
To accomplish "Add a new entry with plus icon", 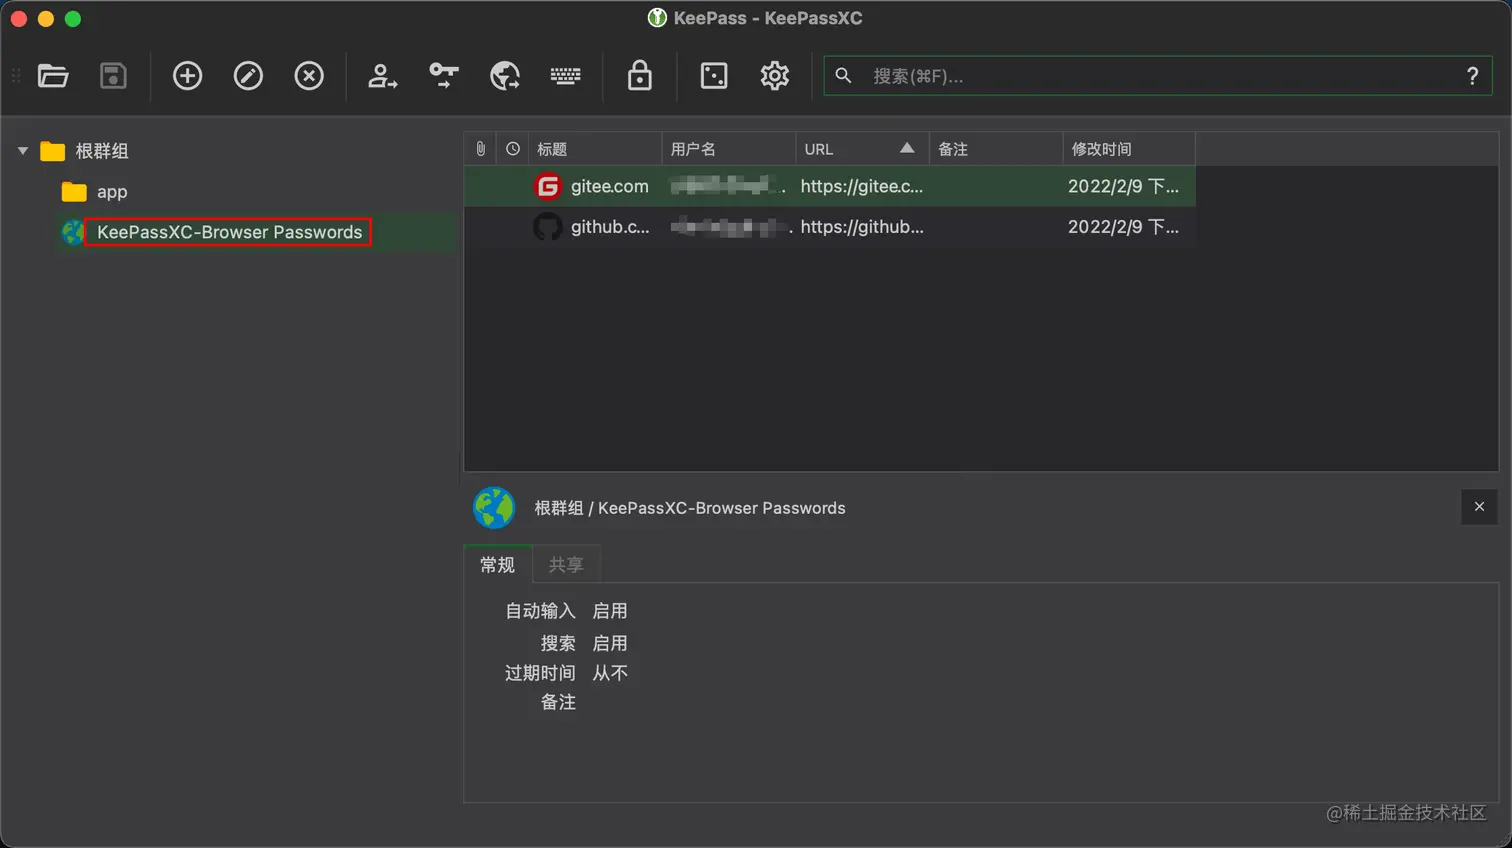I will (x=187, y=76).
